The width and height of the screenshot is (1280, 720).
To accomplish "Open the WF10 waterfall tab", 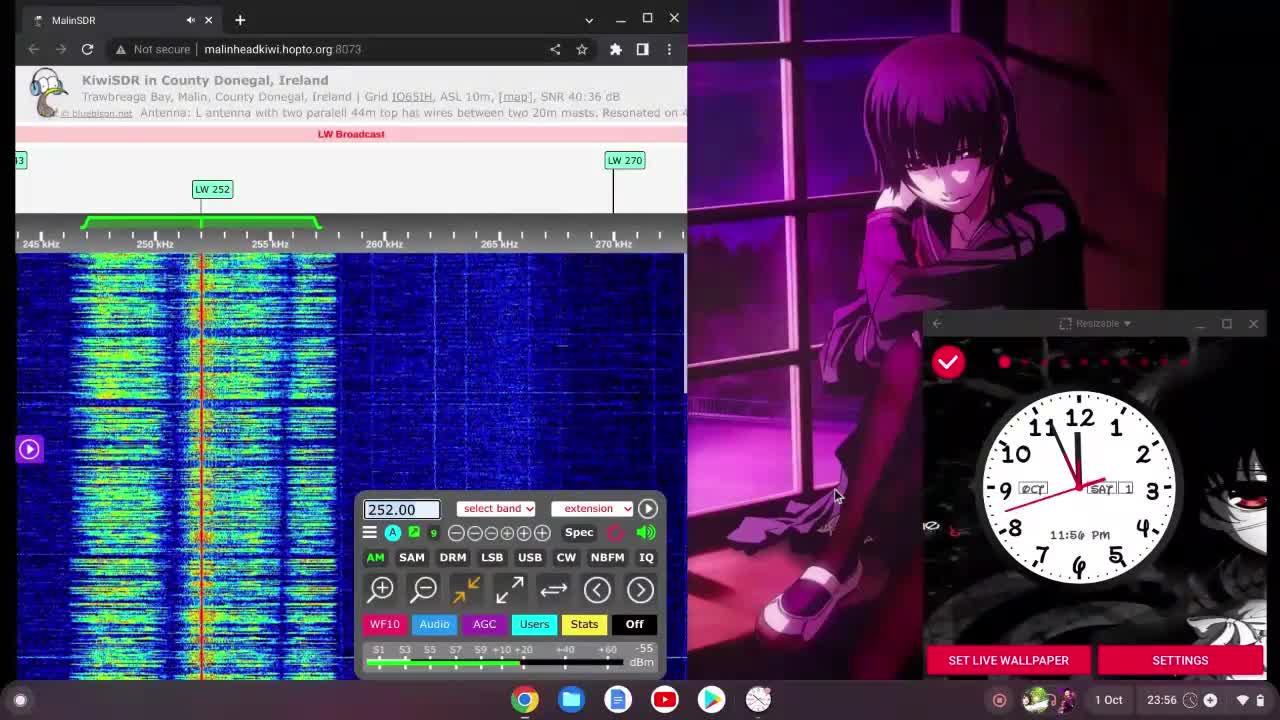I will coord(385,624).
